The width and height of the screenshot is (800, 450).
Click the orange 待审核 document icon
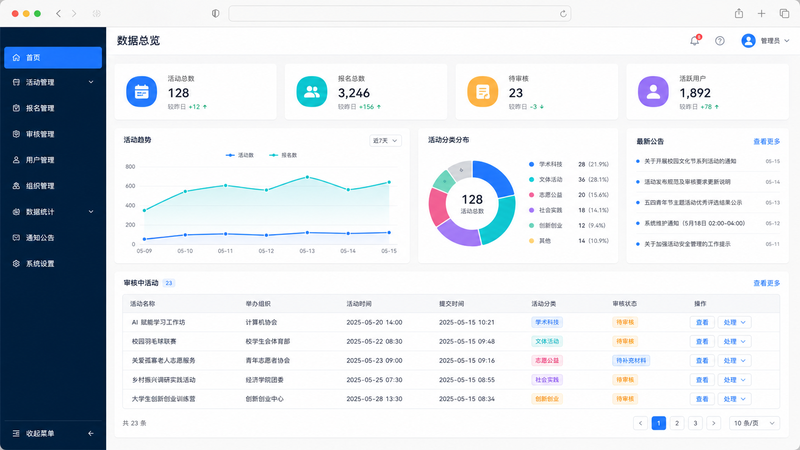coord(483,92)
